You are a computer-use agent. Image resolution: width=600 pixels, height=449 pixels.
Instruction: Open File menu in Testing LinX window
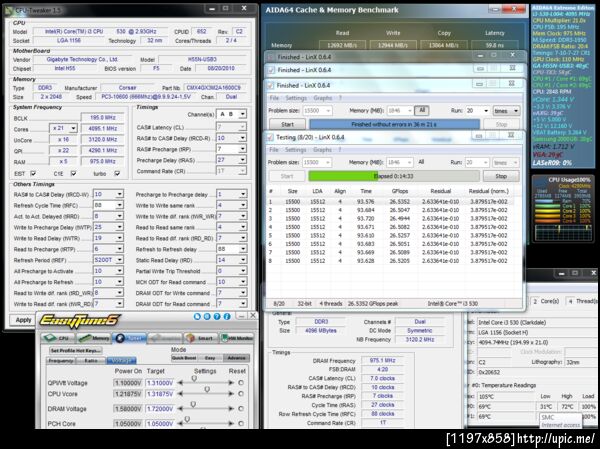click(x=274, y=150)
